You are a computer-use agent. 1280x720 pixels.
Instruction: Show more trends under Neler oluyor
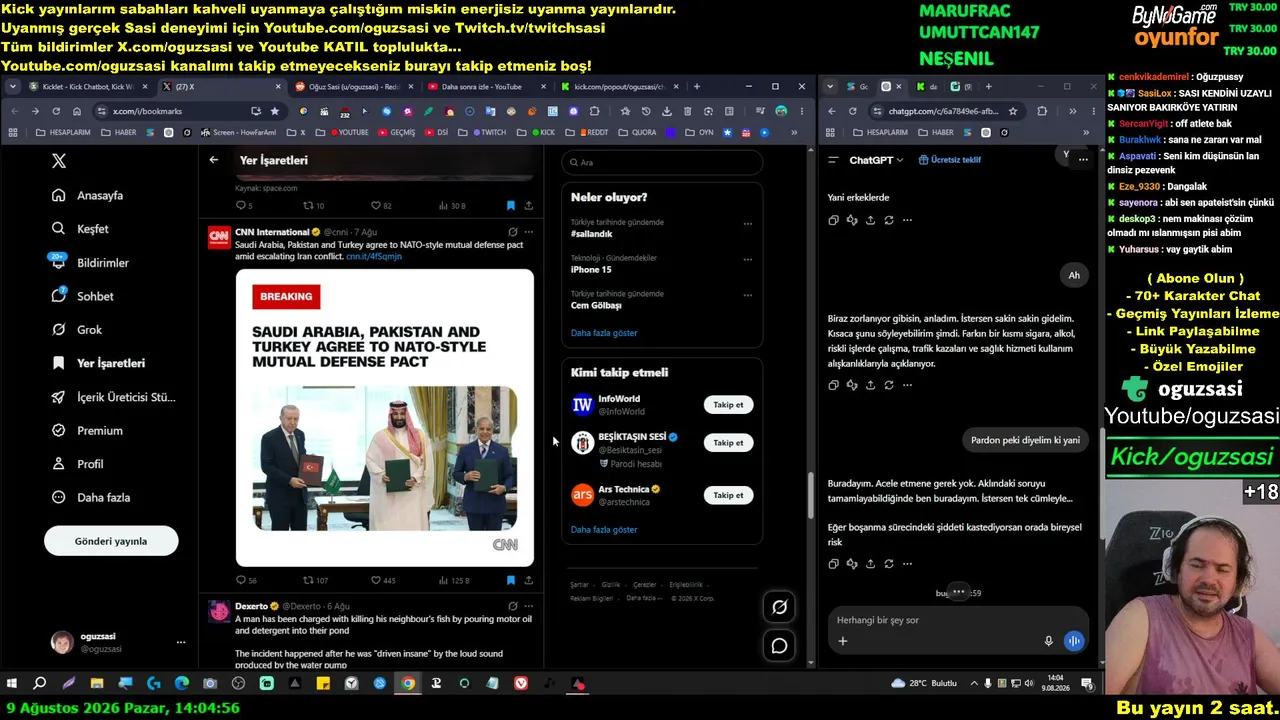point(604,333)
